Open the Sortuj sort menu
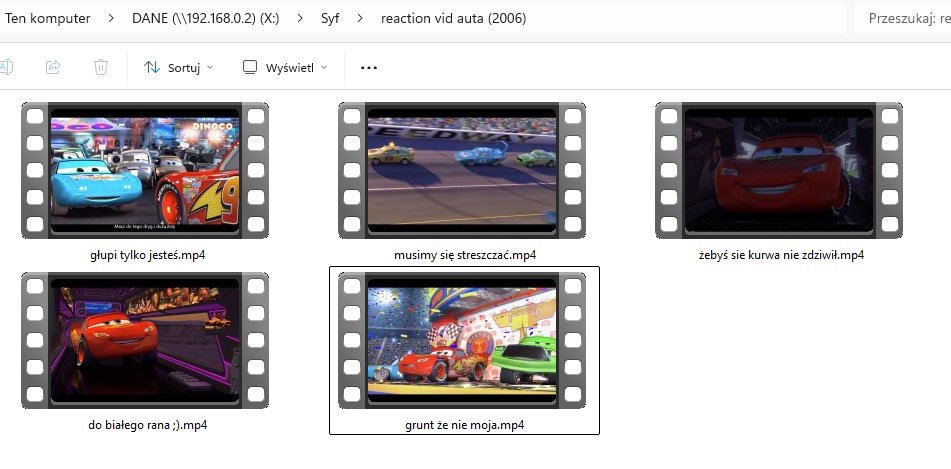 (178, 67)
